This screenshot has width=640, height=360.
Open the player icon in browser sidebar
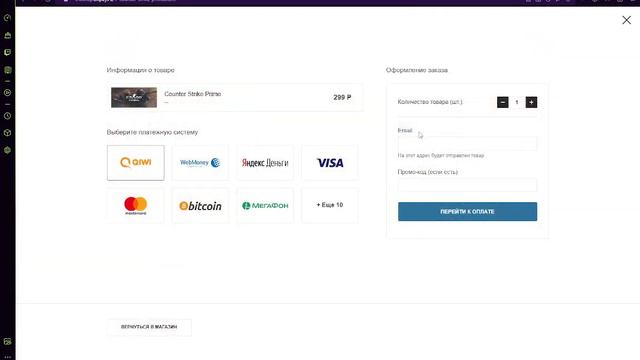[7, 93]
